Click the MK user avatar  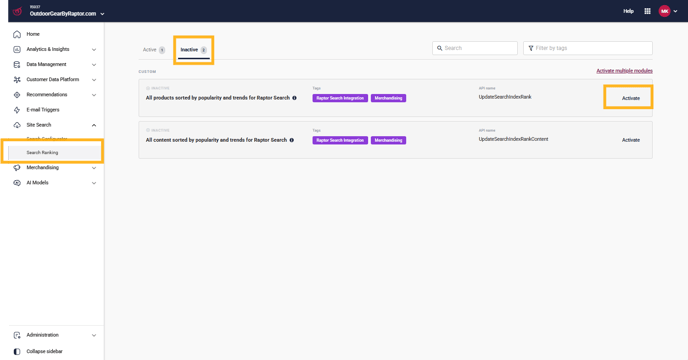[664, 11]
